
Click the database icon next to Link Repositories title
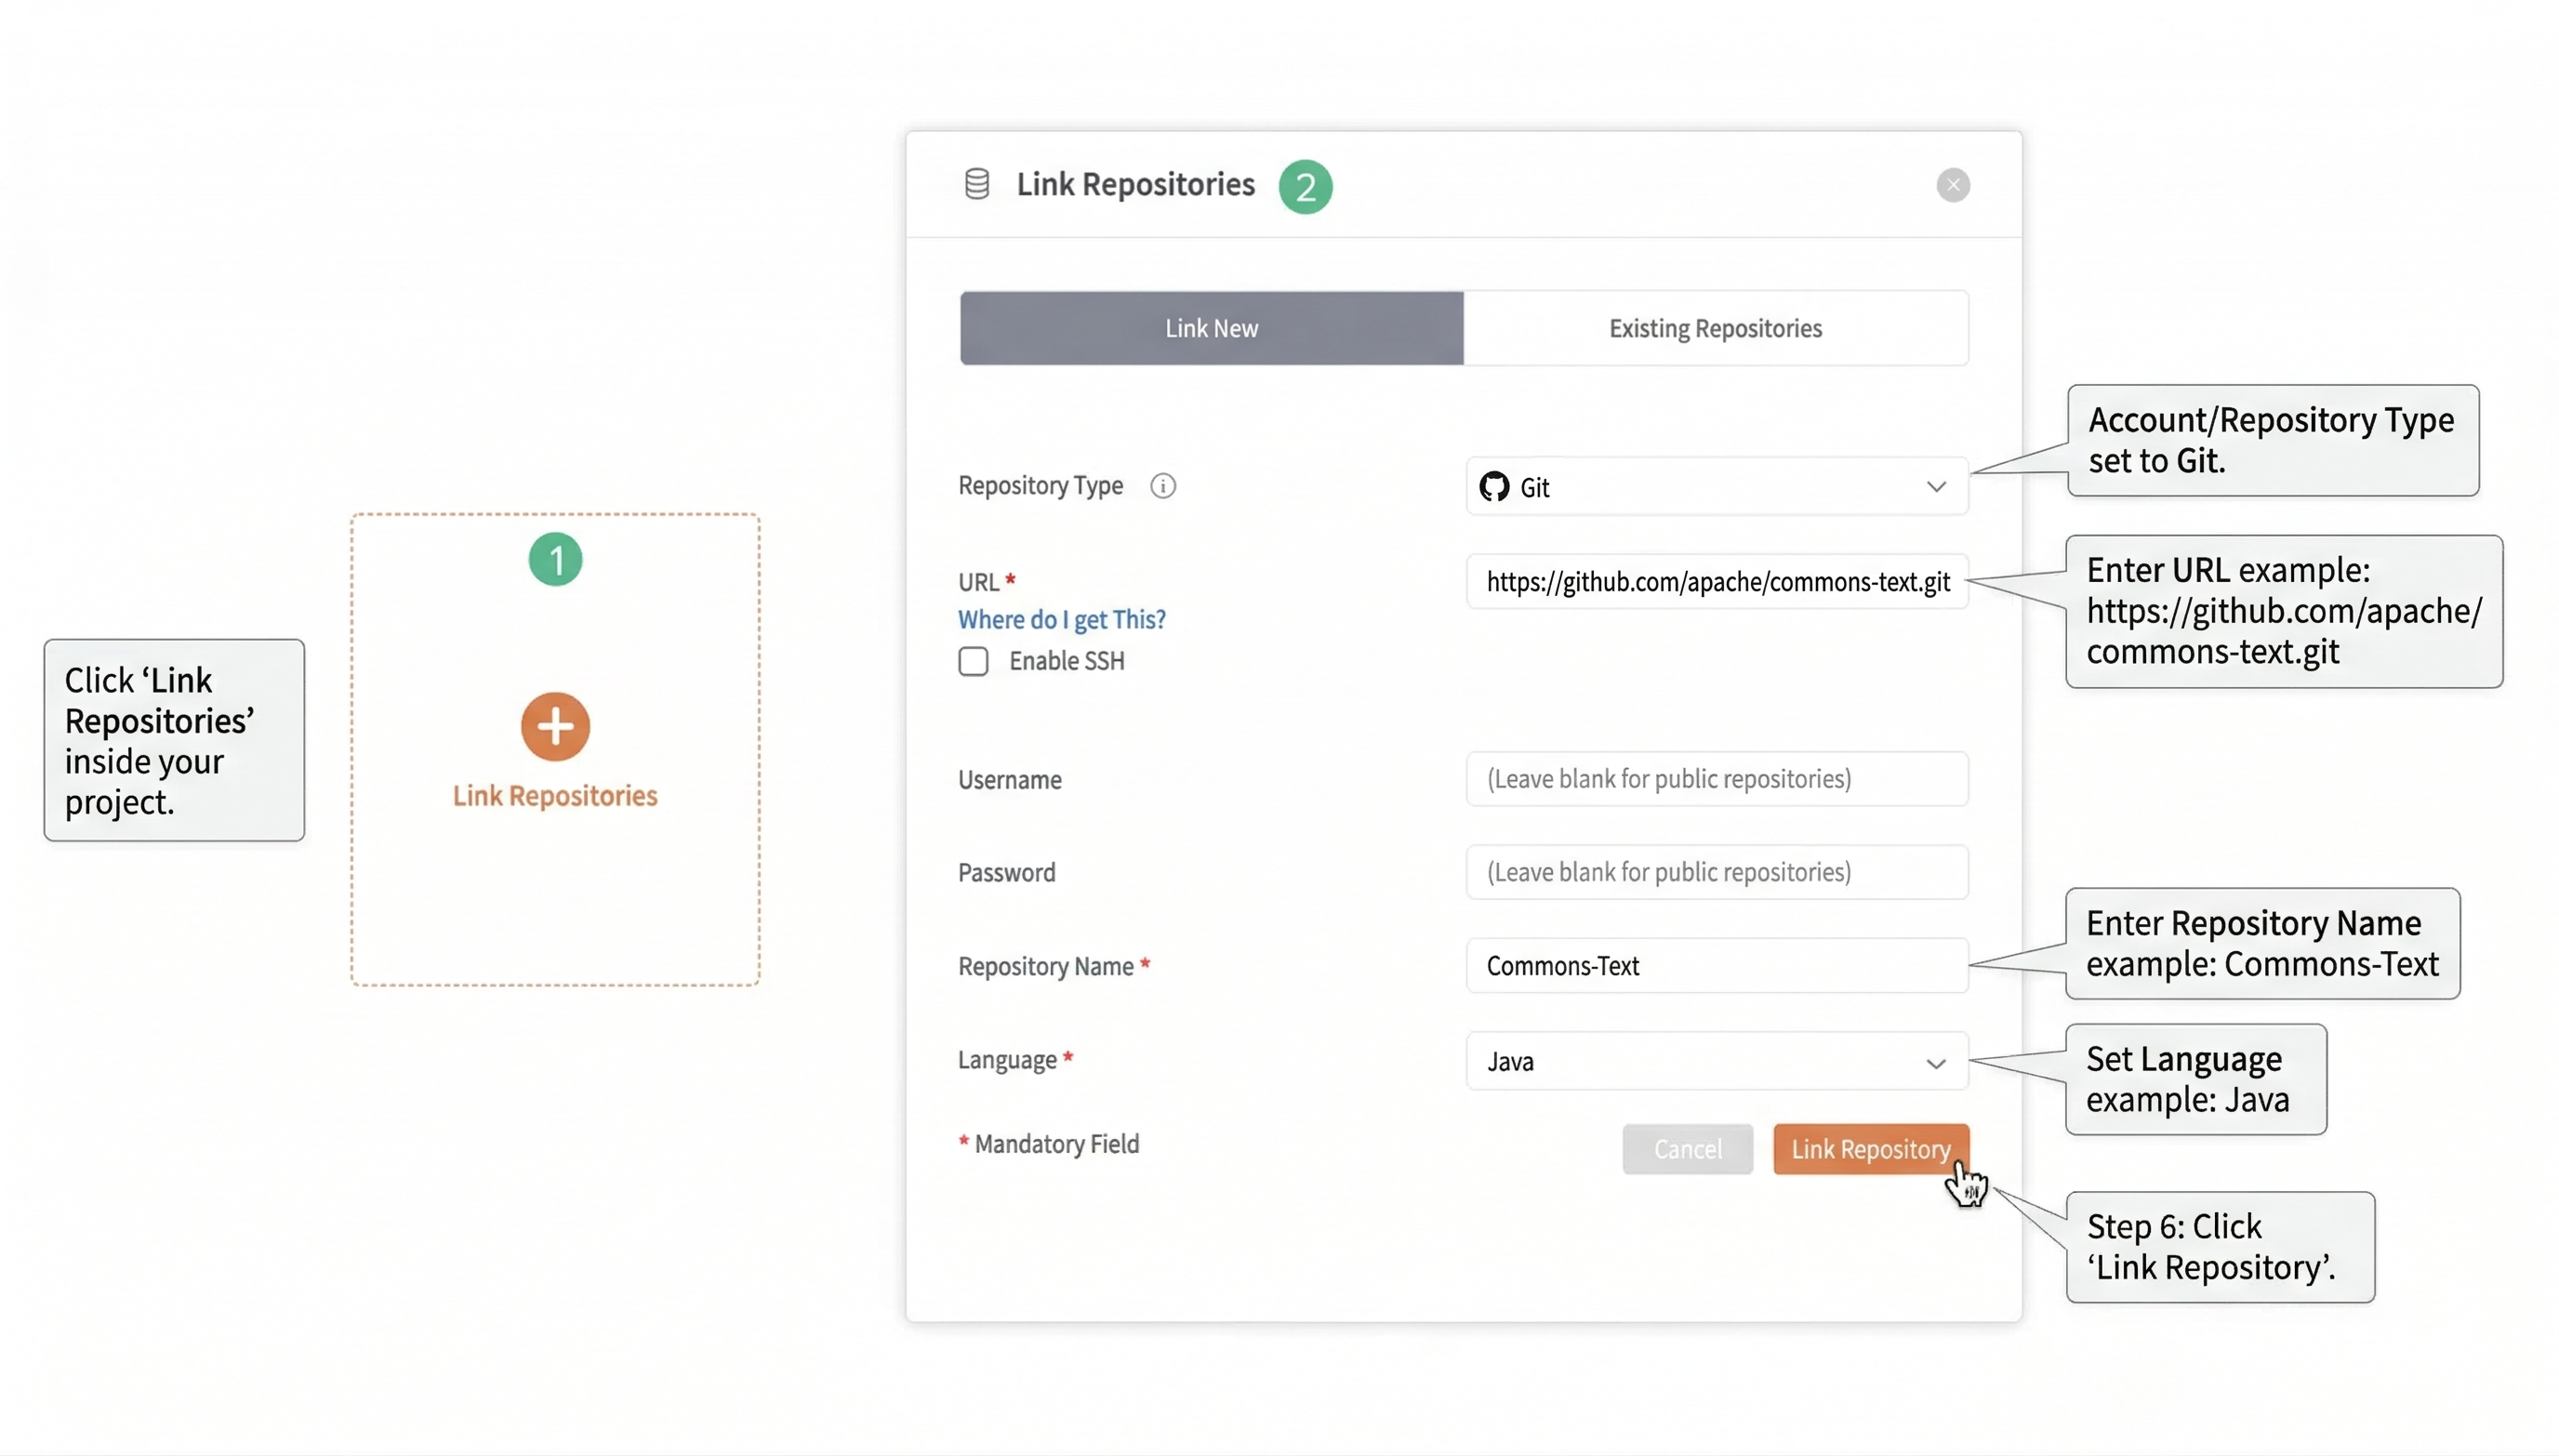click(977, 185)
